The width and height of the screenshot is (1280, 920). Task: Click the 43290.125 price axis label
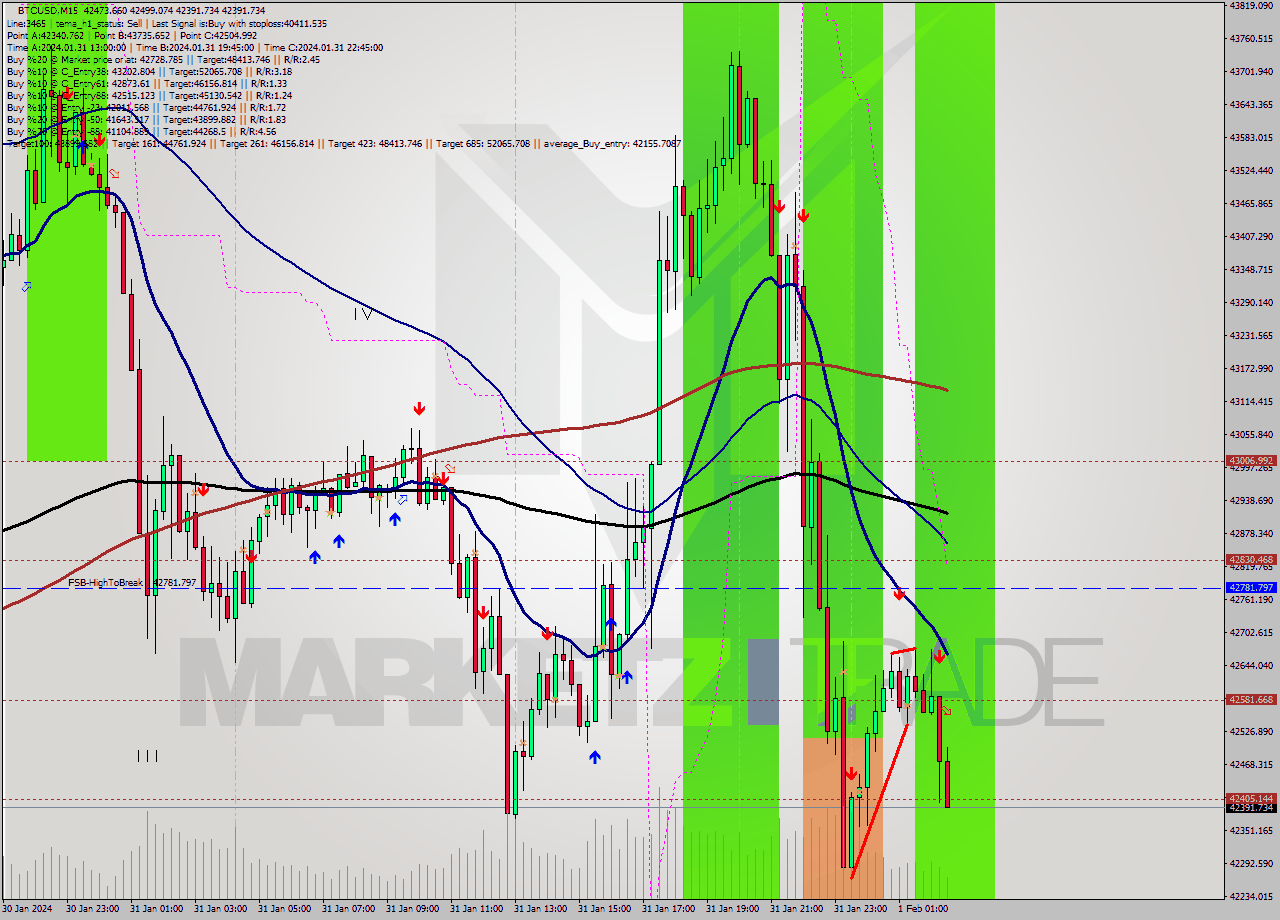click(x=1251, y=302)
